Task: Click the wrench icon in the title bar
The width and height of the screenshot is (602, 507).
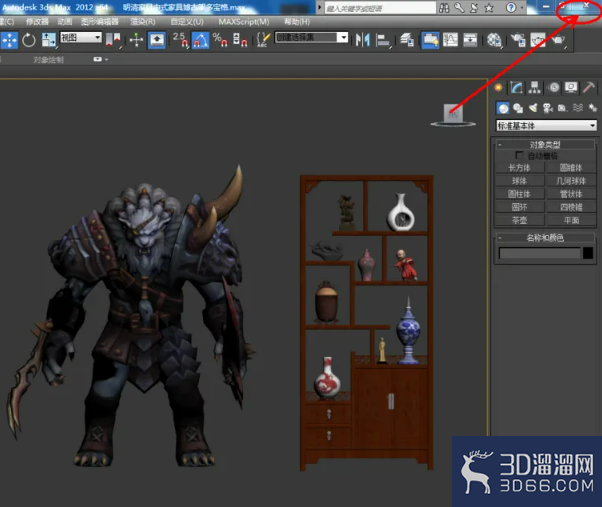Action: click(x=459, y=8)
